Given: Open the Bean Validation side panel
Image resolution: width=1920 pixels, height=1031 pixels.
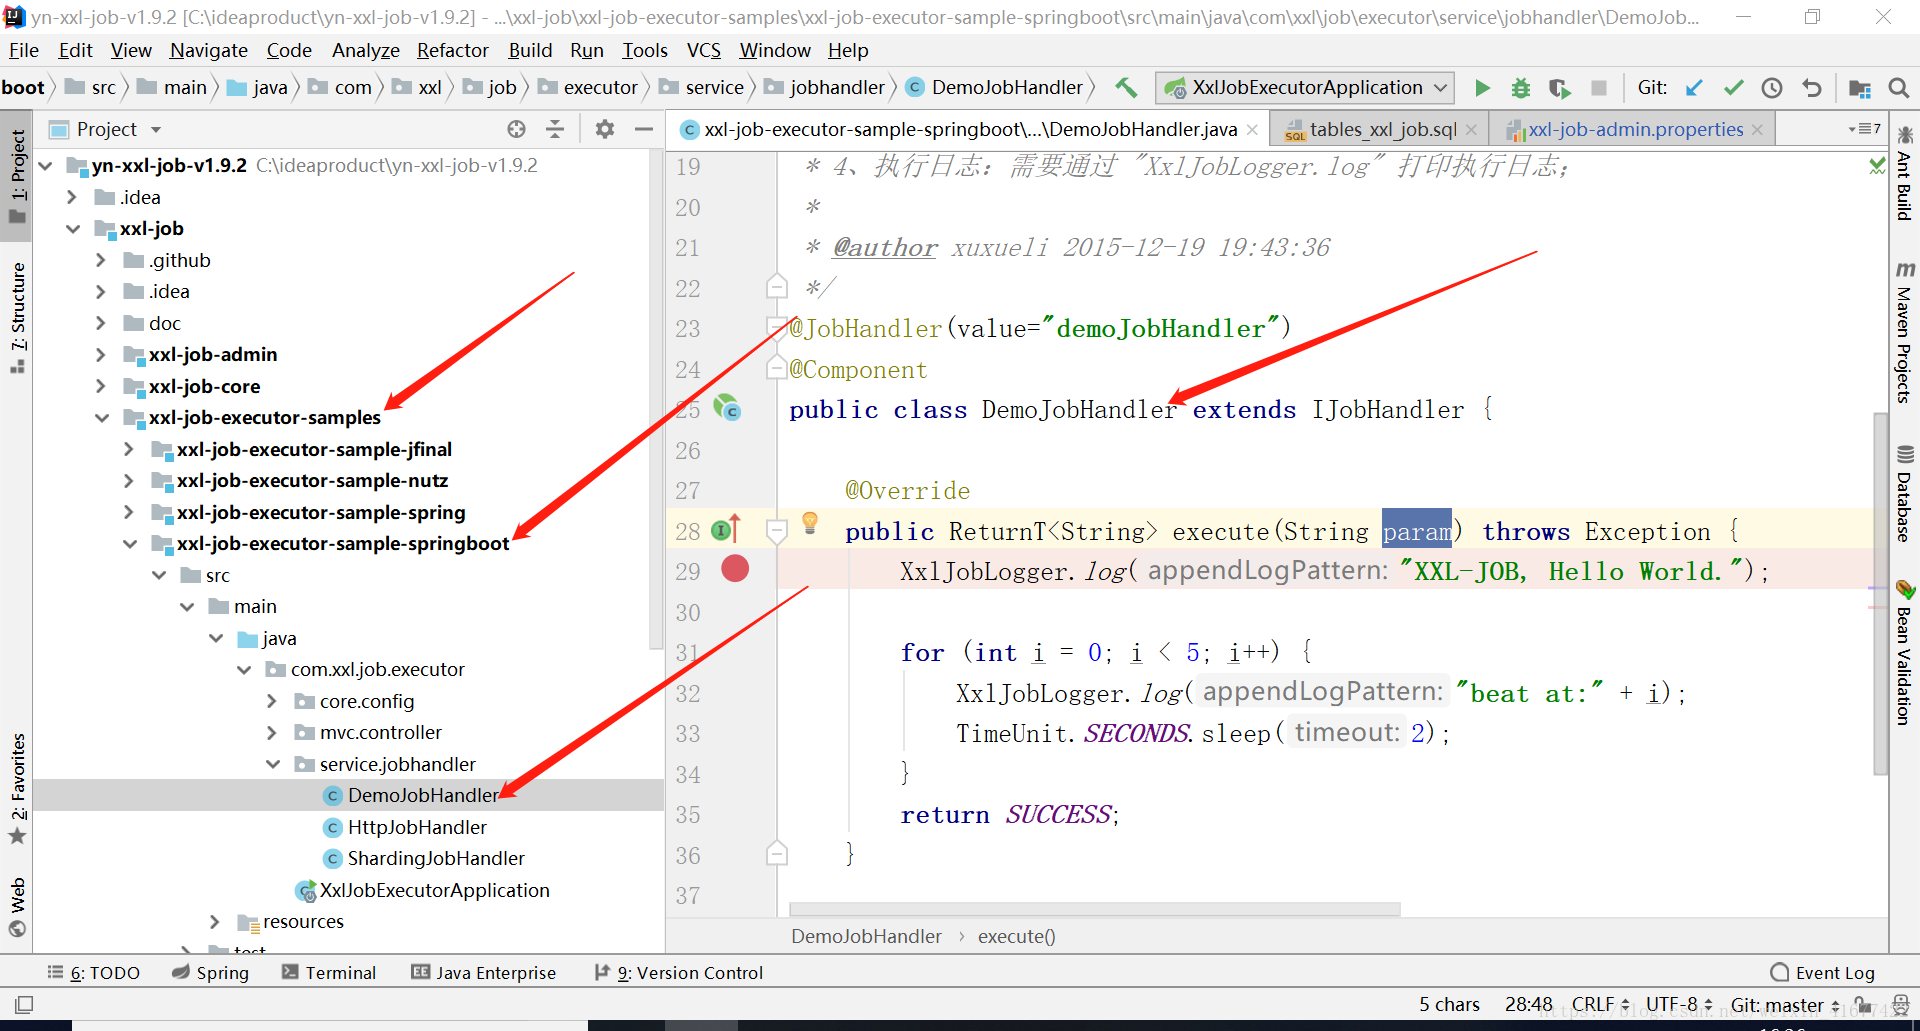Looking at the screenshot, I should (1904, 652).
